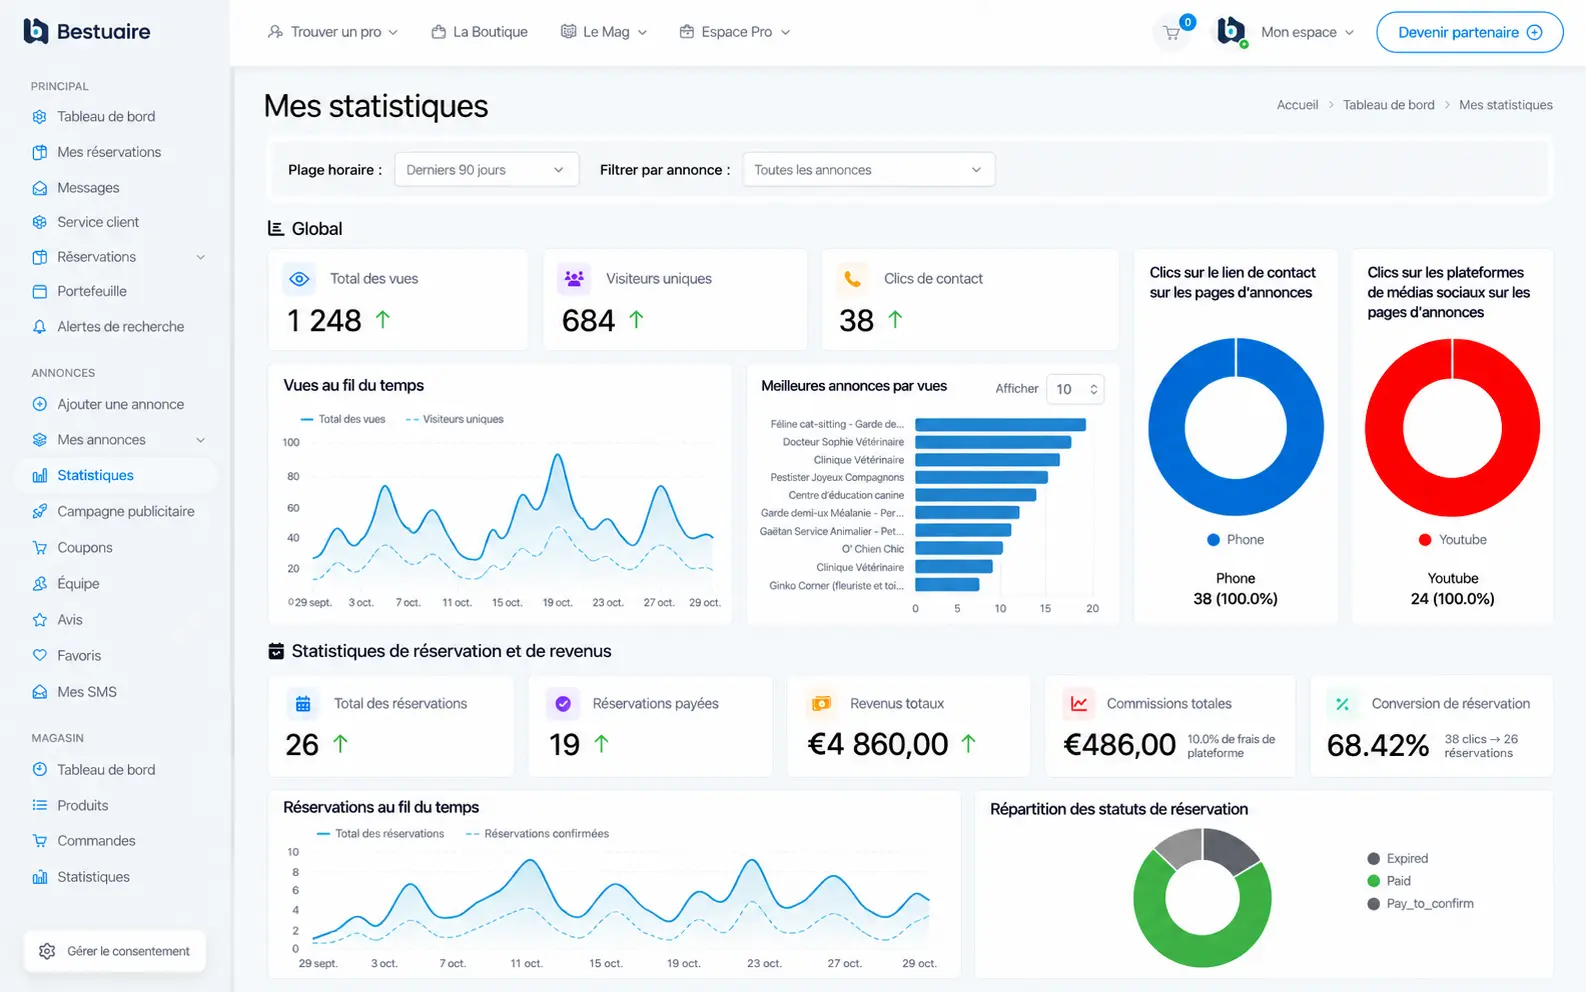
Task: Click the Mes SMS icon
Action: click(x=40, y=692)
